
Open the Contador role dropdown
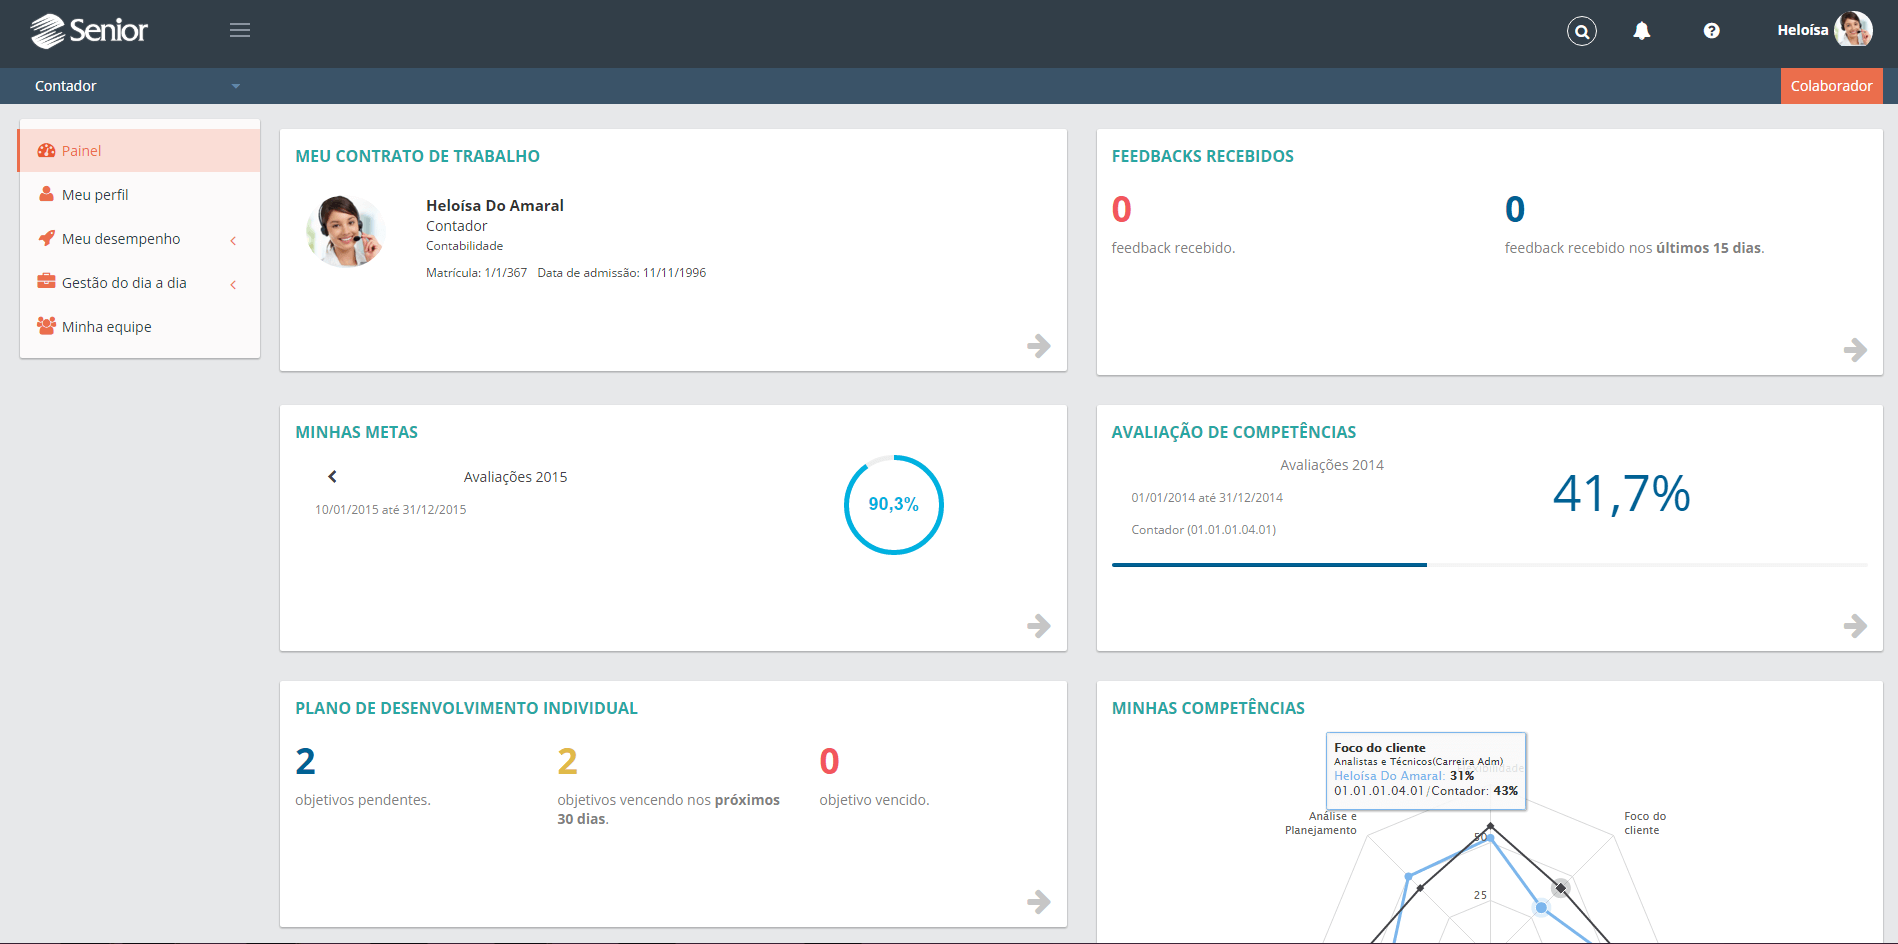(x=137, y=86)
